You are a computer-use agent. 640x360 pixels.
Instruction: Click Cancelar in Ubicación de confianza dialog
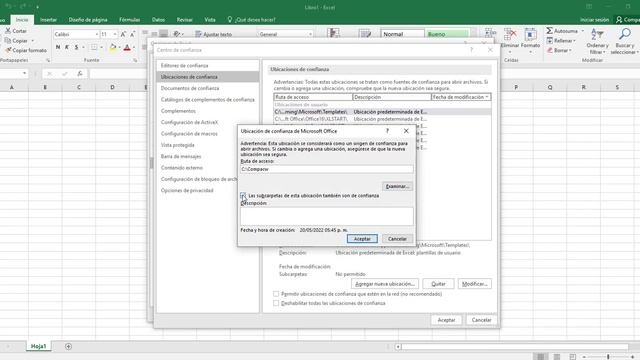[x=397, y=239]
